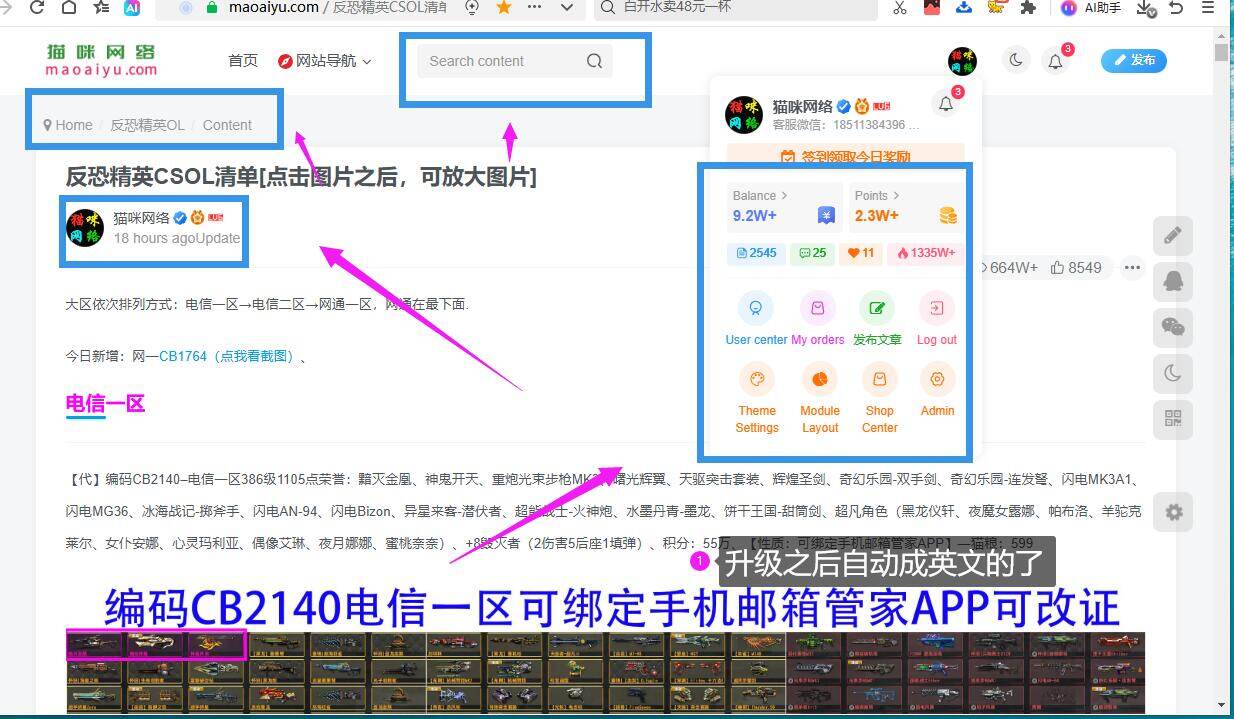Click the AI icon beside favorites in toolbar

pos(132,7)
